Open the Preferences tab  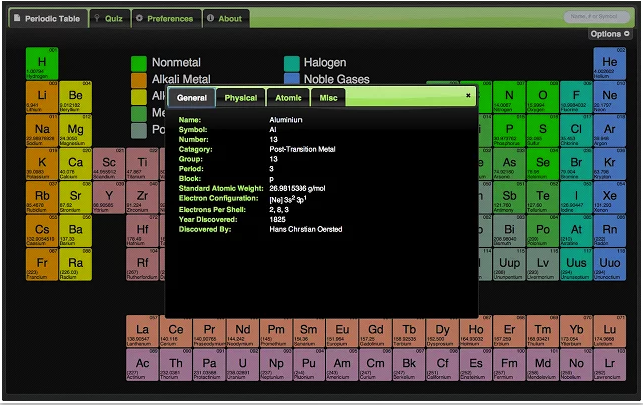coord(165,18)
